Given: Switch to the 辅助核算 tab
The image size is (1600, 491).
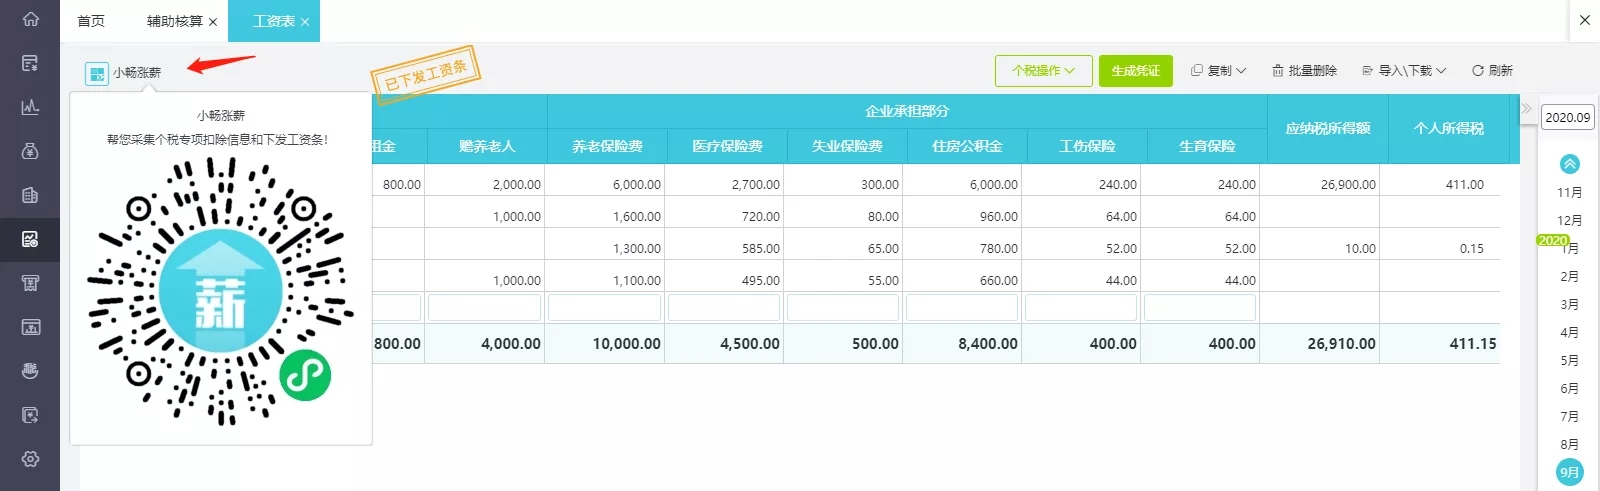Looking at the screenshot, I should [175, 21].
